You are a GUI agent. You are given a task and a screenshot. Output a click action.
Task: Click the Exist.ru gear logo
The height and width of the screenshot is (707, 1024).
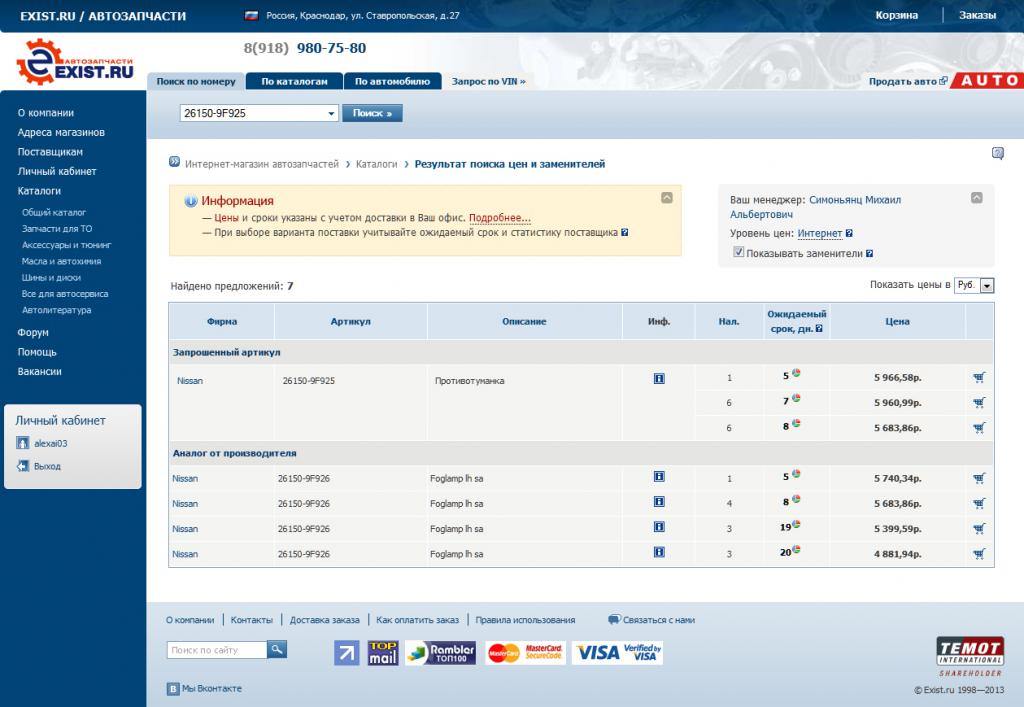pyautogui.click(x=74, y=62)
